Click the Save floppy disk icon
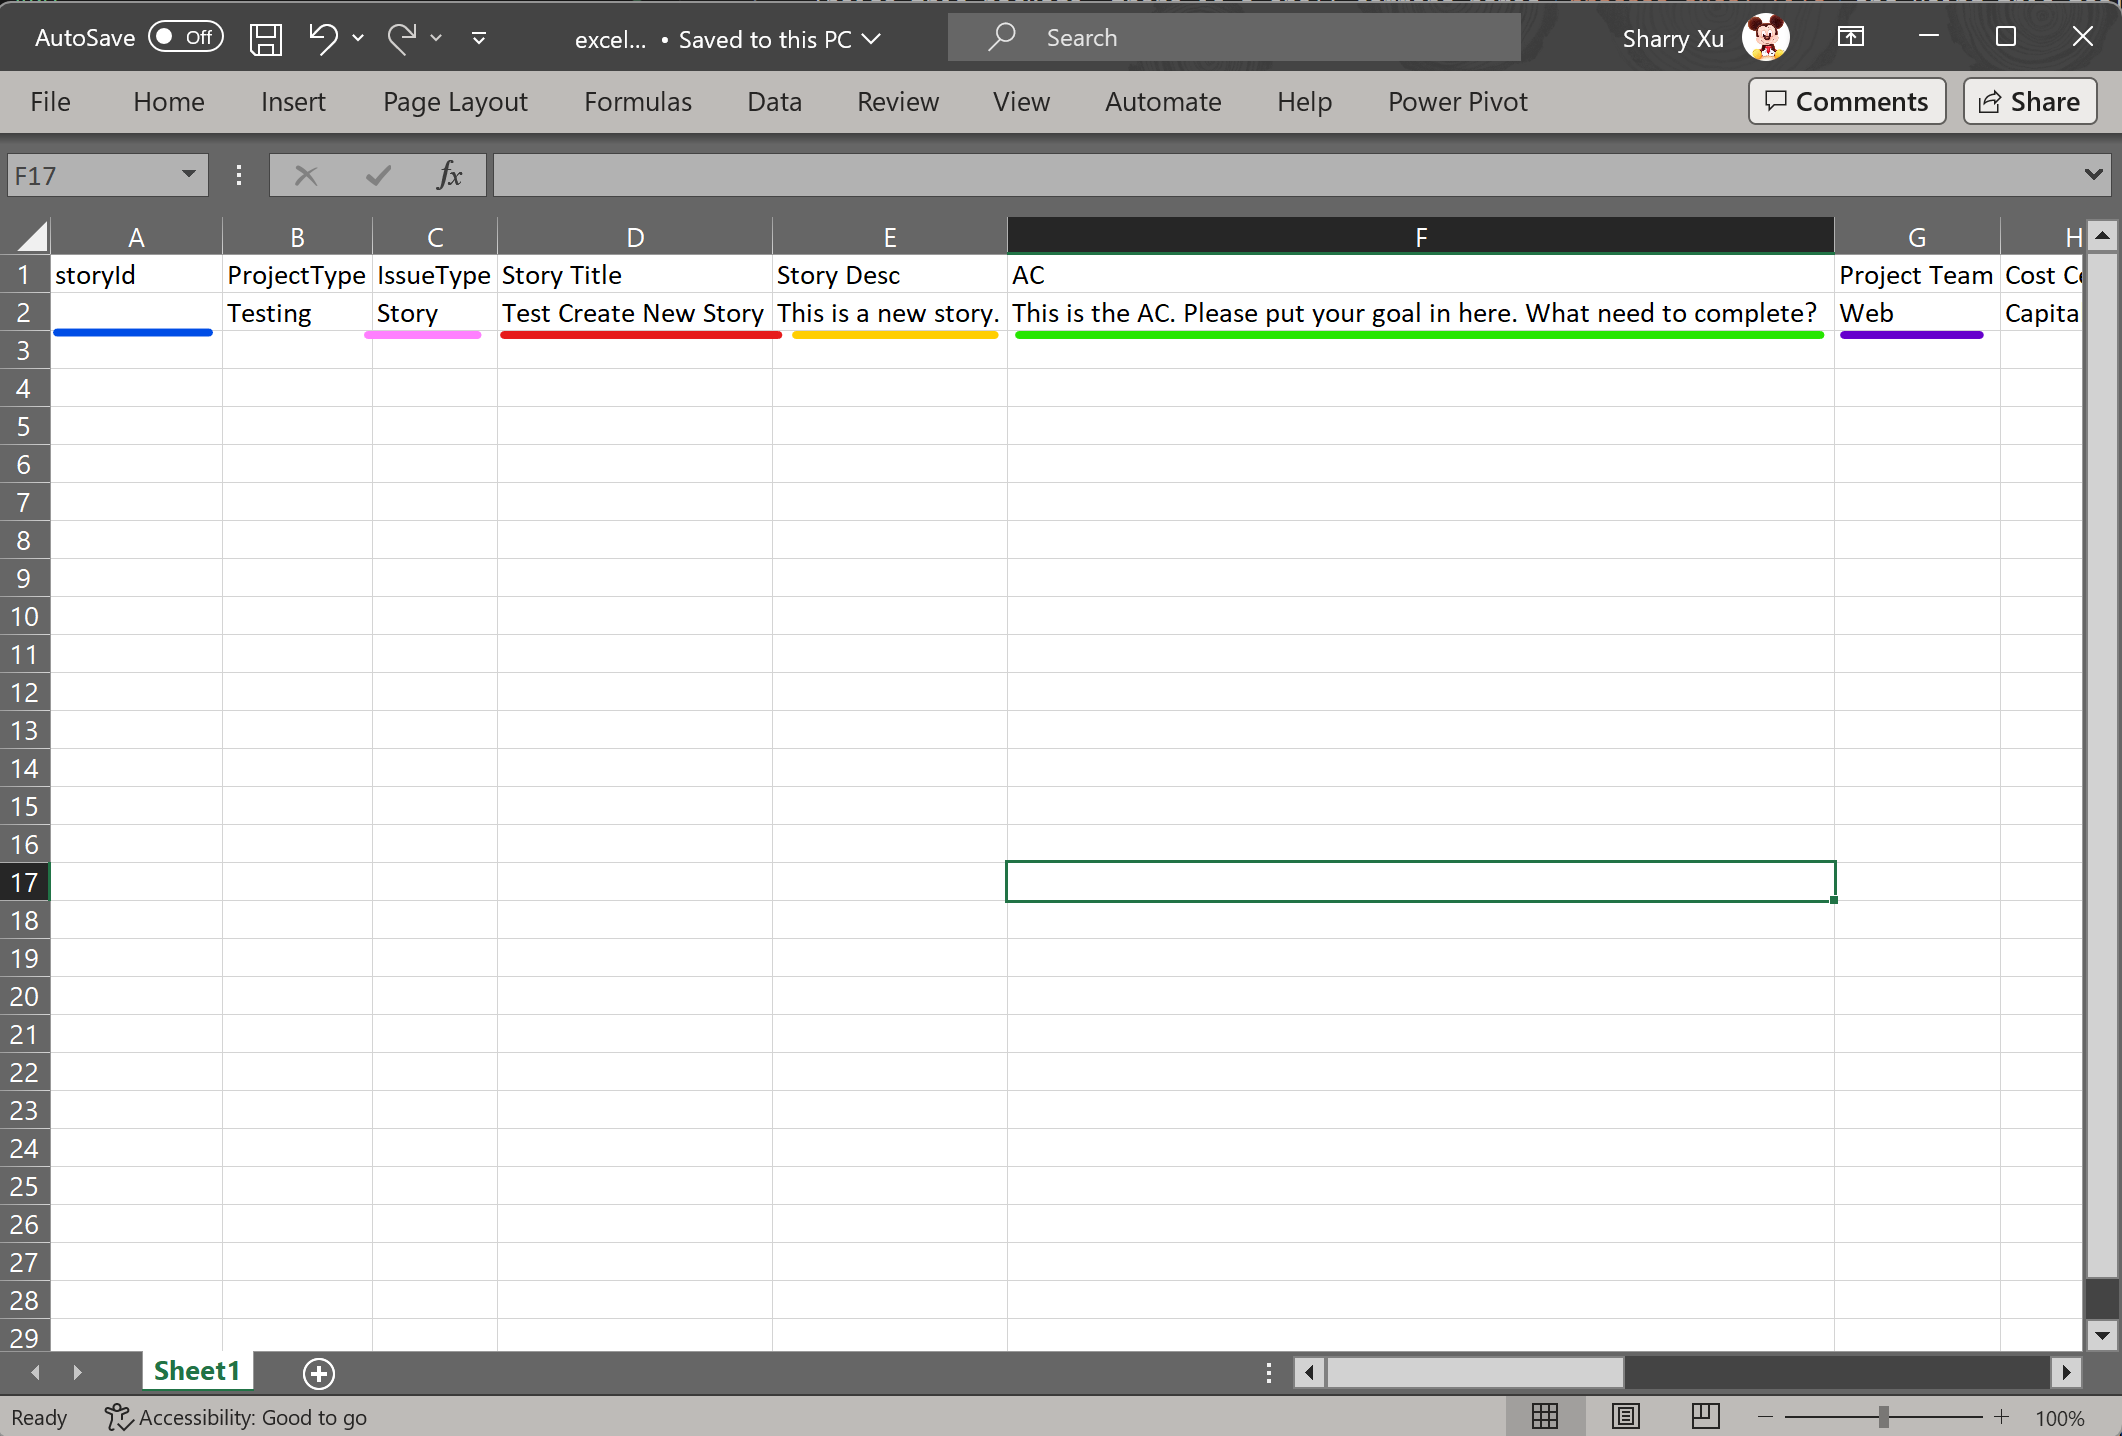The image size is (2122, 1436). [x=266, y=39]
